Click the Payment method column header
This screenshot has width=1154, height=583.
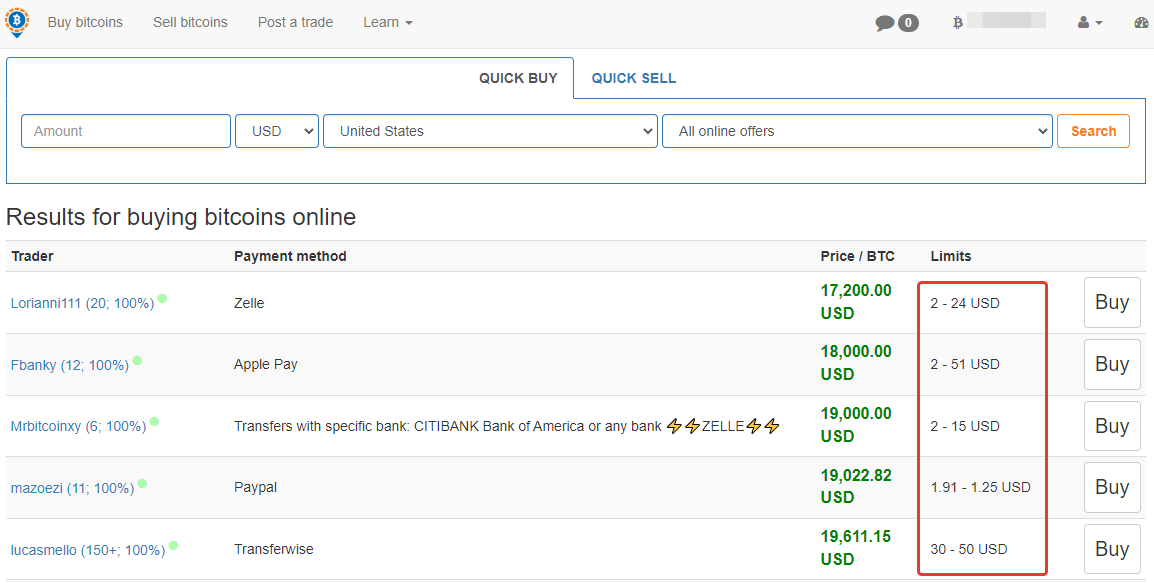click(290, 256)
